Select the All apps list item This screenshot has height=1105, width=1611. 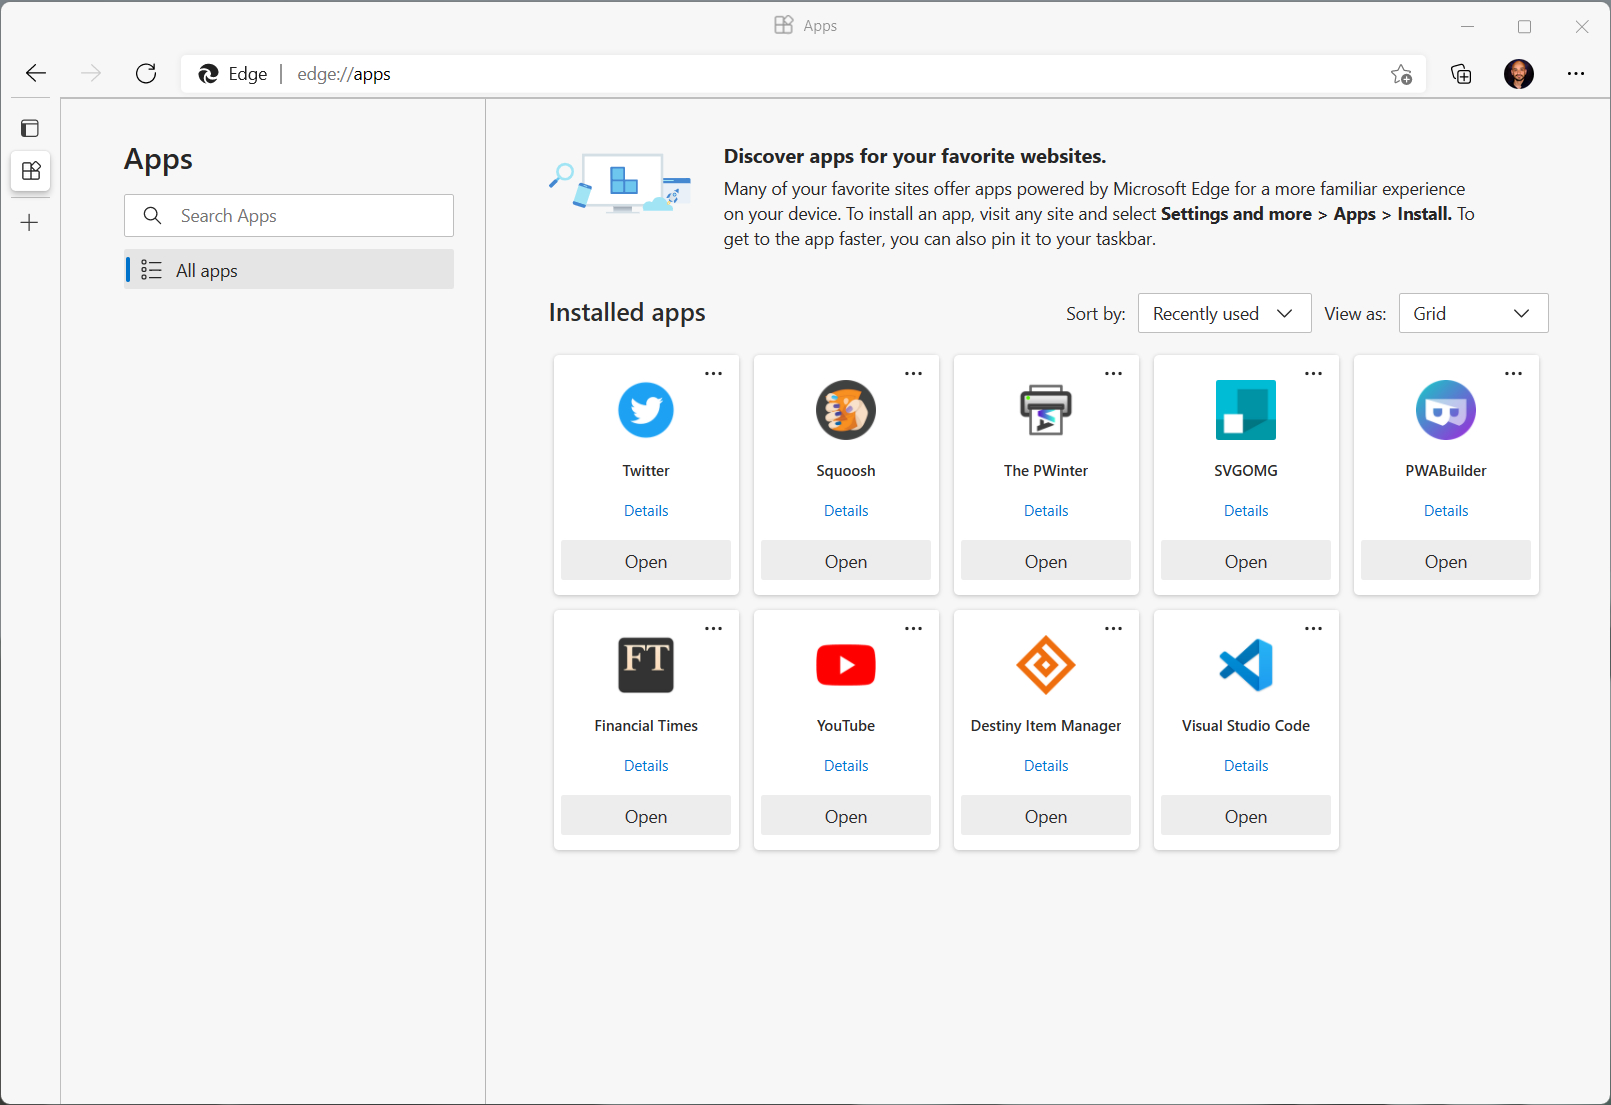[x=288, y=269]
